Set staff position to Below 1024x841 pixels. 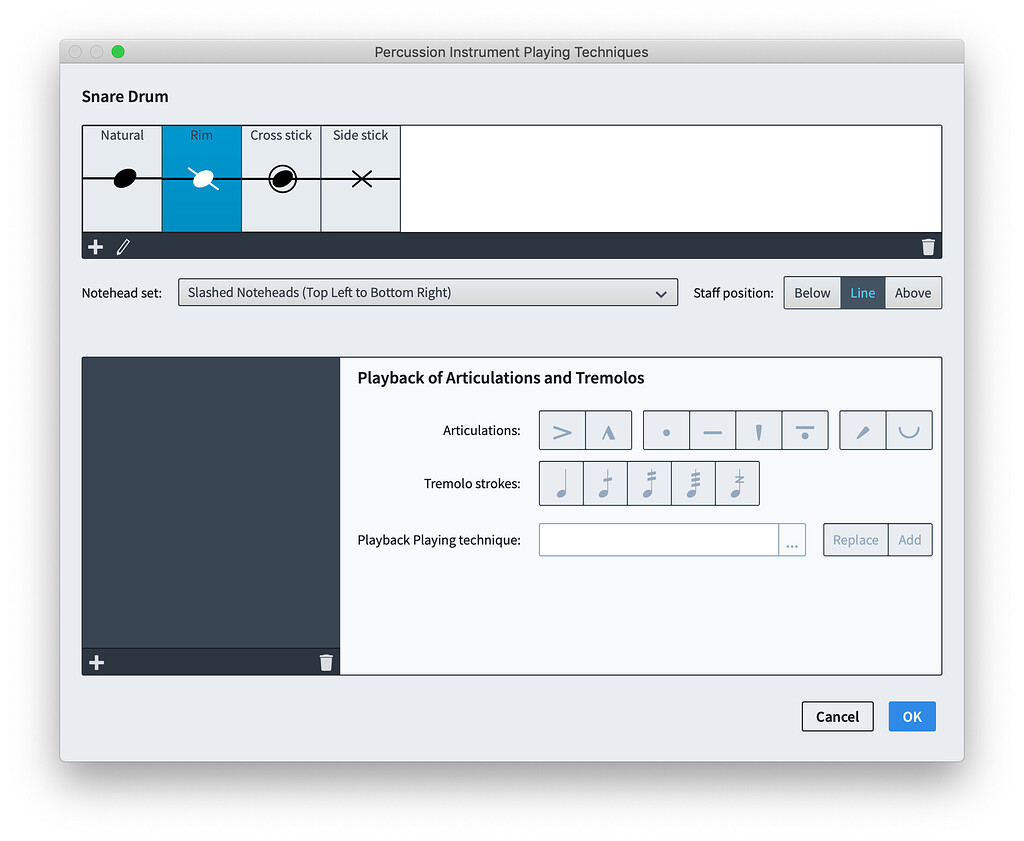[x=812, y=292]
